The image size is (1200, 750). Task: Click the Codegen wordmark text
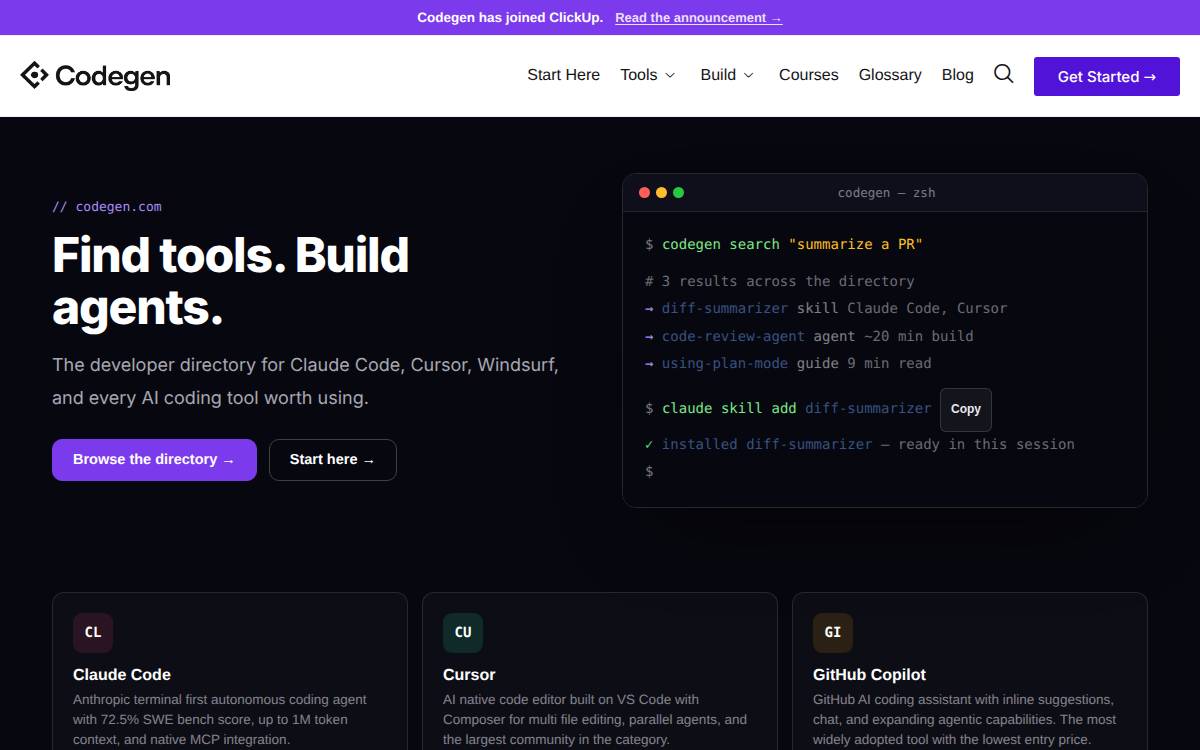click(x=113, y=76)
